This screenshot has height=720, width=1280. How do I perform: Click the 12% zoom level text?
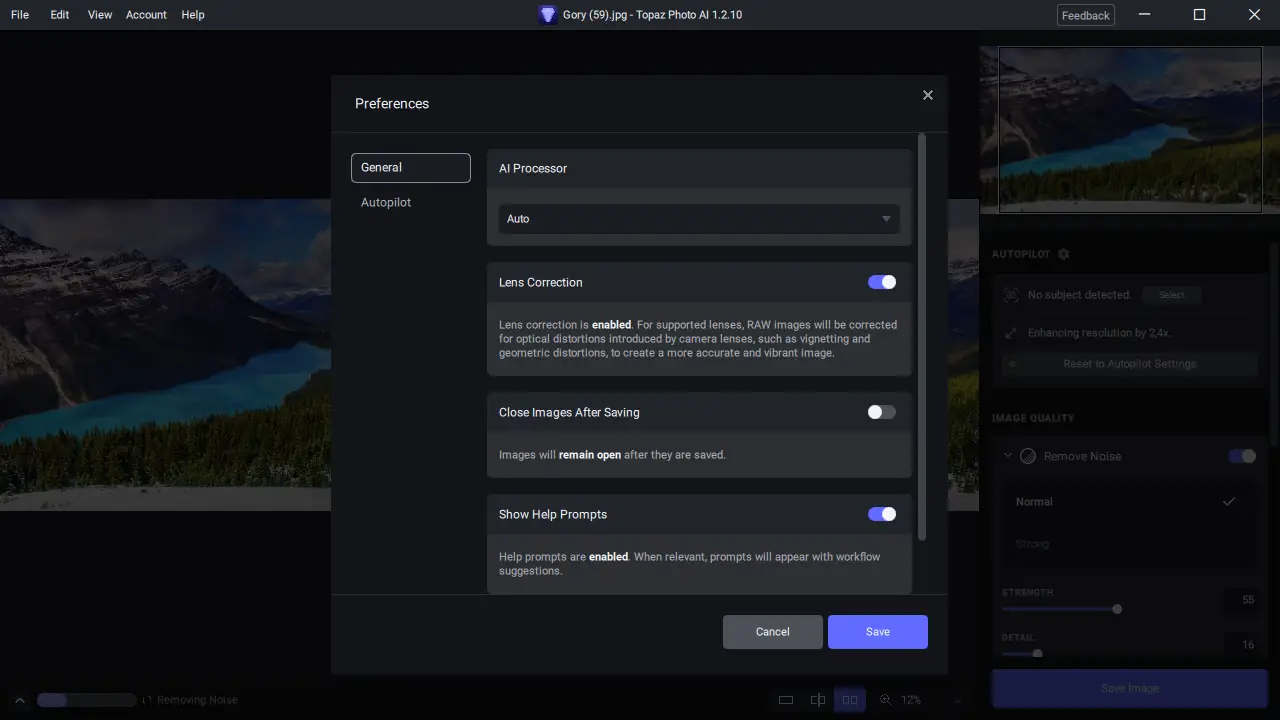(x=911, y=700)
